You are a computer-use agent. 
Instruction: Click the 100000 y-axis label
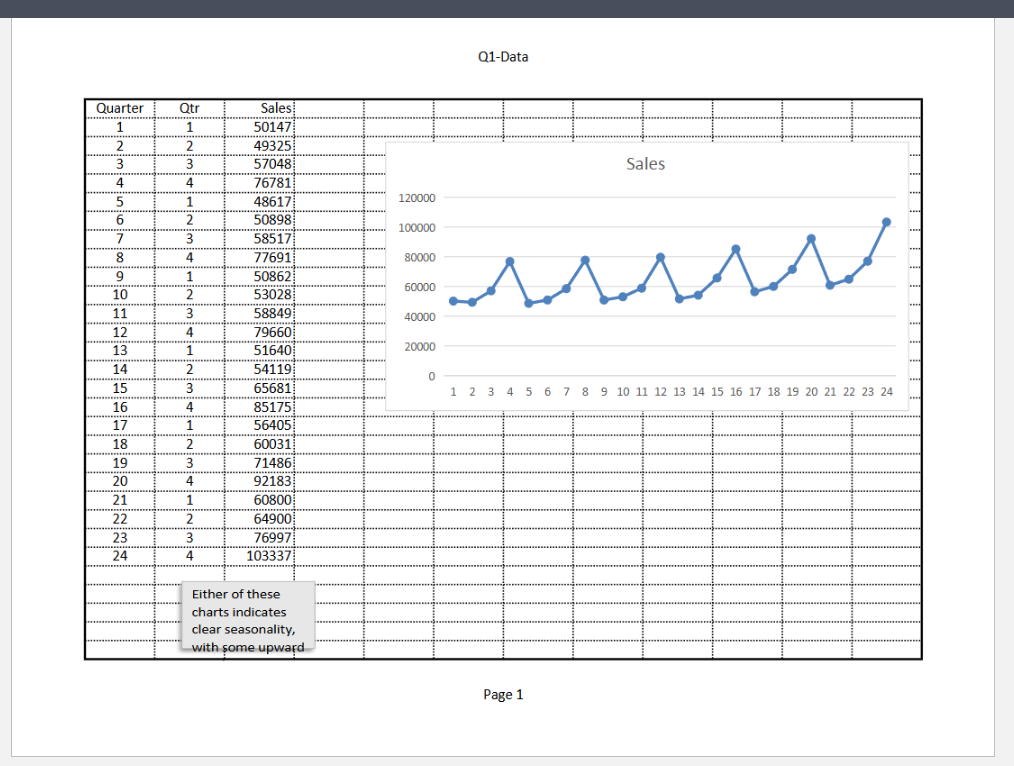tap(416, 228)
